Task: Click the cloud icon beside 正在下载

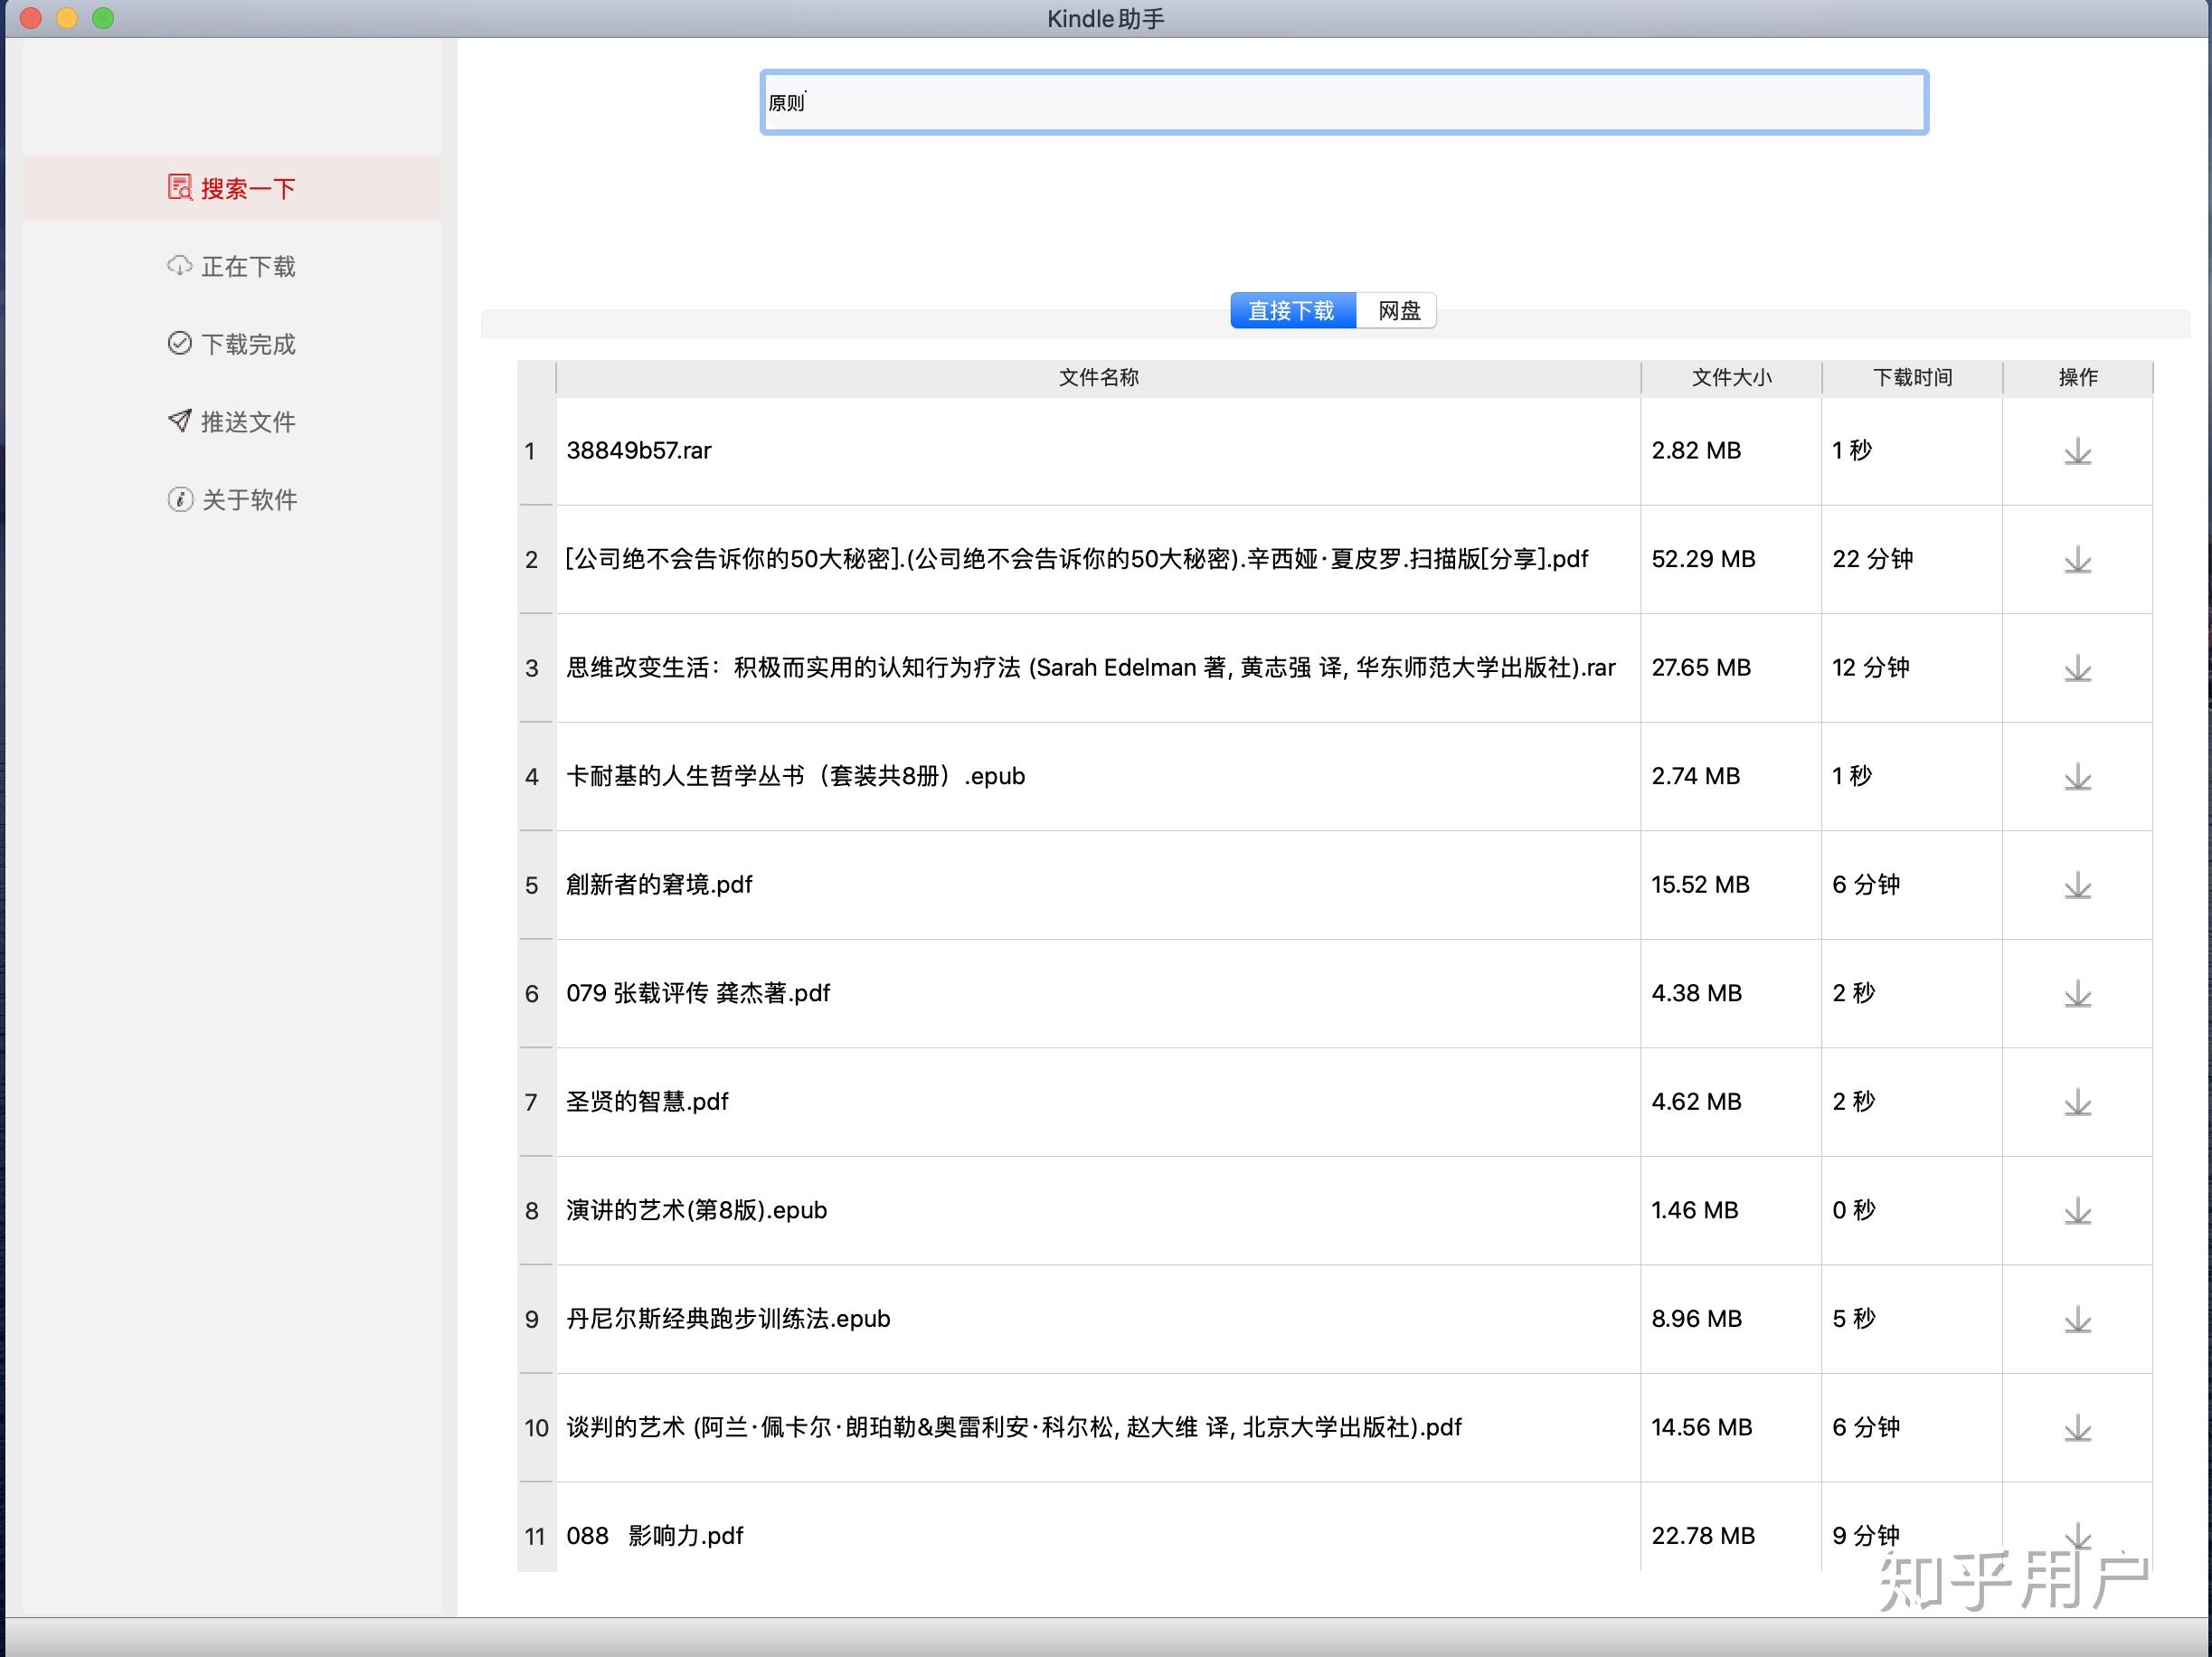Action: 180,265
